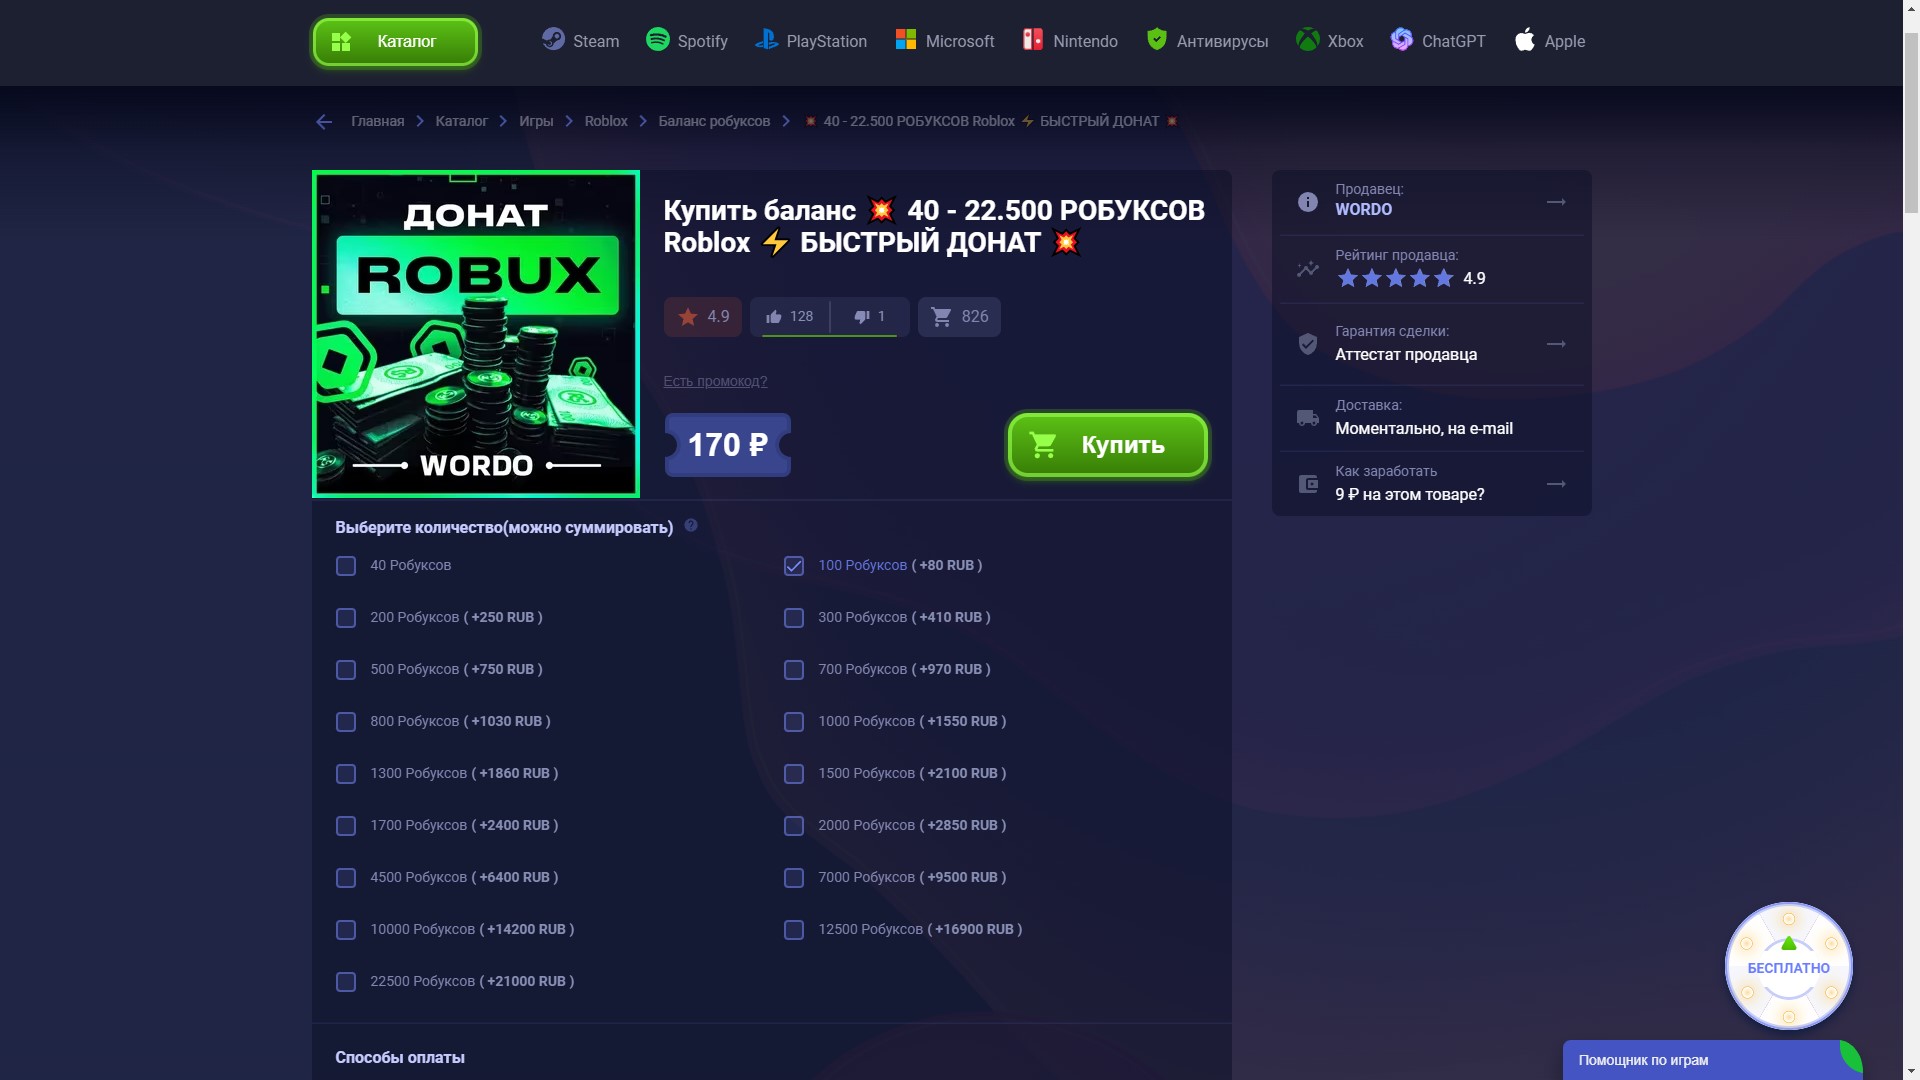The image size is (1920, 1080).
Task: Go to Баланс робуксов breadcrumb link
Action: coord(714,121)
